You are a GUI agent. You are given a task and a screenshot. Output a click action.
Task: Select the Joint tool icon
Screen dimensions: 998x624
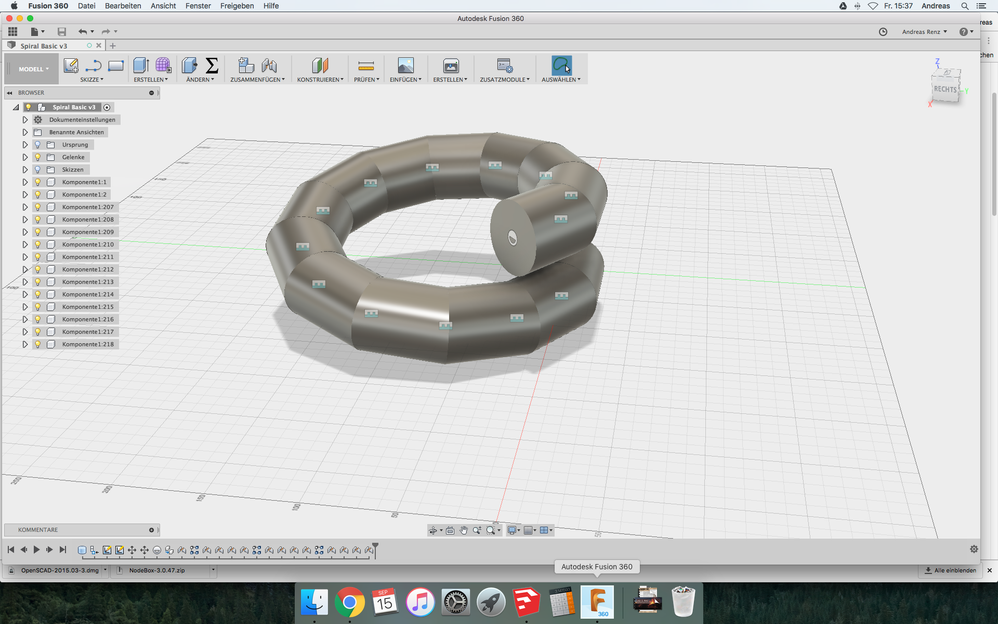(x=269, y=65)
